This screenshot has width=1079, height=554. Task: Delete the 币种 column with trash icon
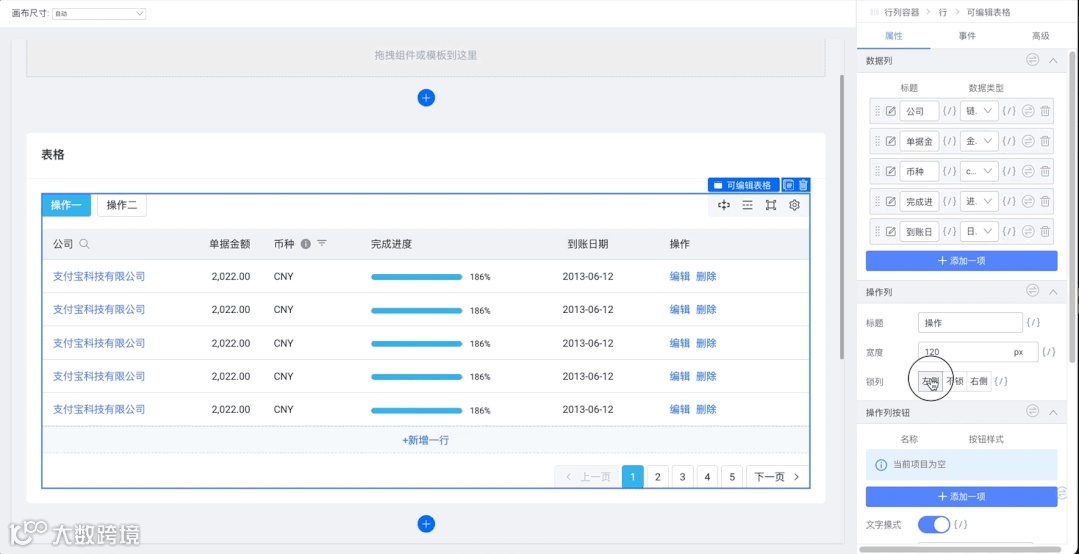tap(1045, 171)
